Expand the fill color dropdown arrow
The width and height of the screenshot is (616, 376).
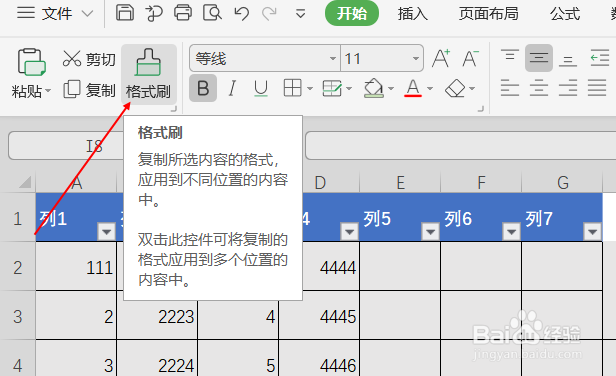click(391, 88)
